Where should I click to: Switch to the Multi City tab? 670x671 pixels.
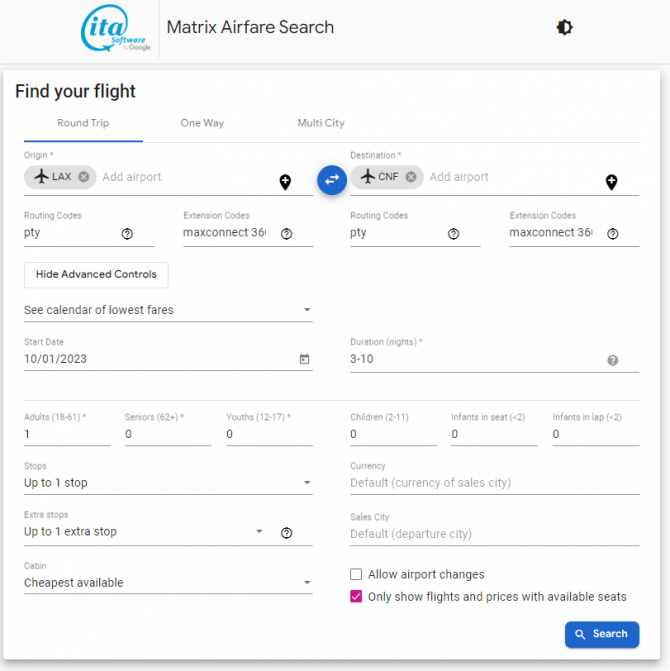[321, 123]
